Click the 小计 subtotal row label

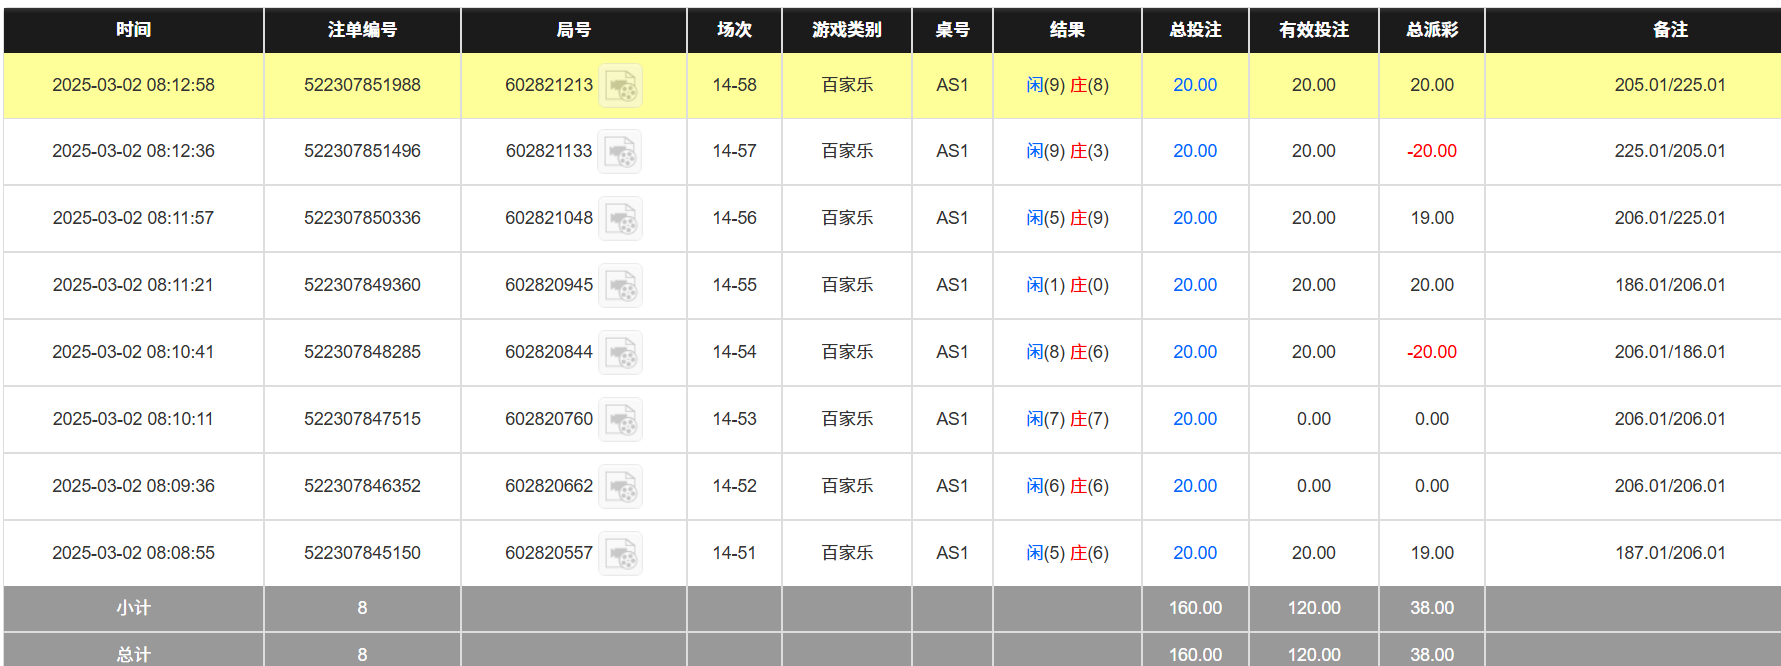pos(133,608)
